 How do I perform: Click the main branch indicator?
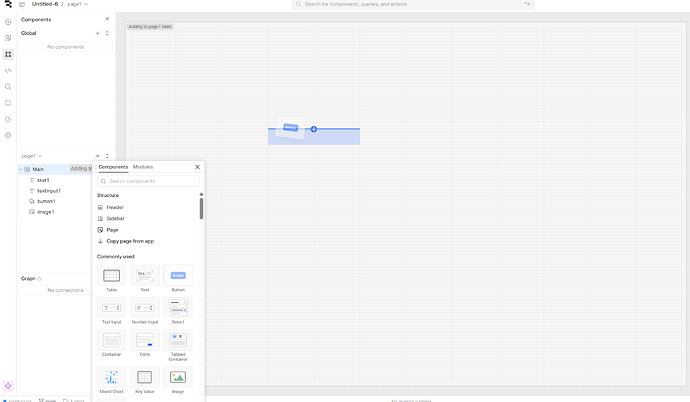click(48, 400)
